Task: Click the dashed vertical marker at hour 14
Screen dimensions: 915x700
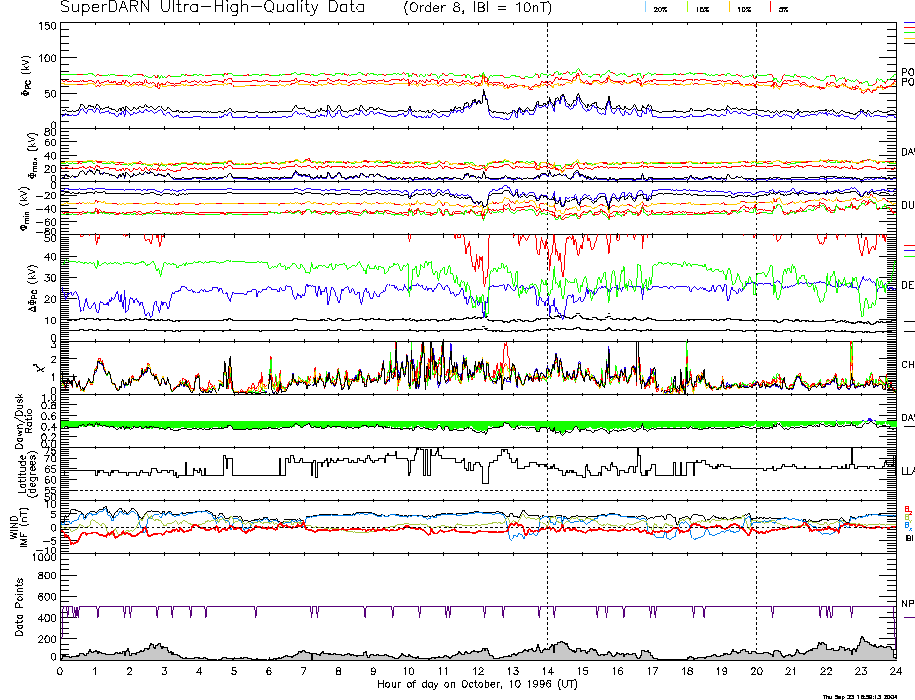Action: pyautogui.click(x=547, y=300)
